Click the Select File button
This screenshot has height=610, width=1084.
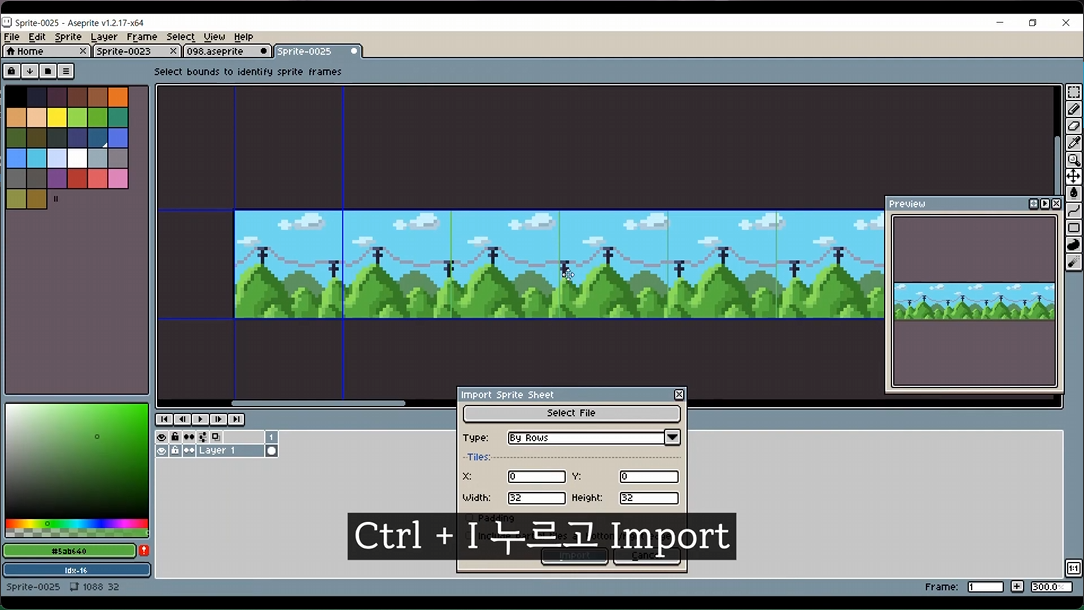click(571, 413)
